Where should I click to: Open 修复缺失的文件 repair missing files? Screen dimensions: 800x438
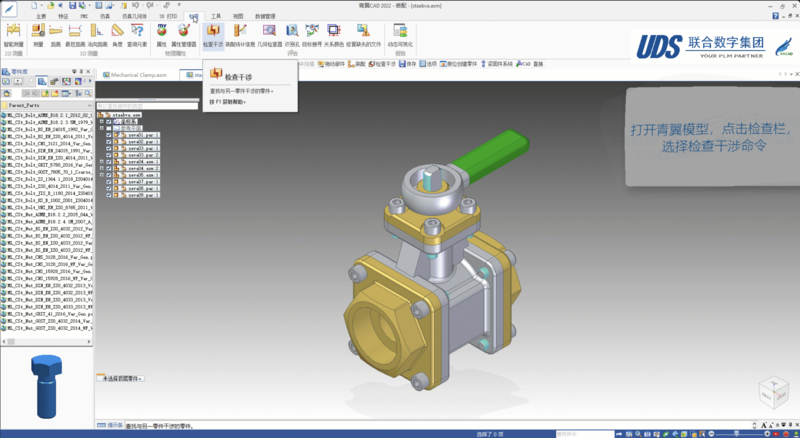pos(363,35)
